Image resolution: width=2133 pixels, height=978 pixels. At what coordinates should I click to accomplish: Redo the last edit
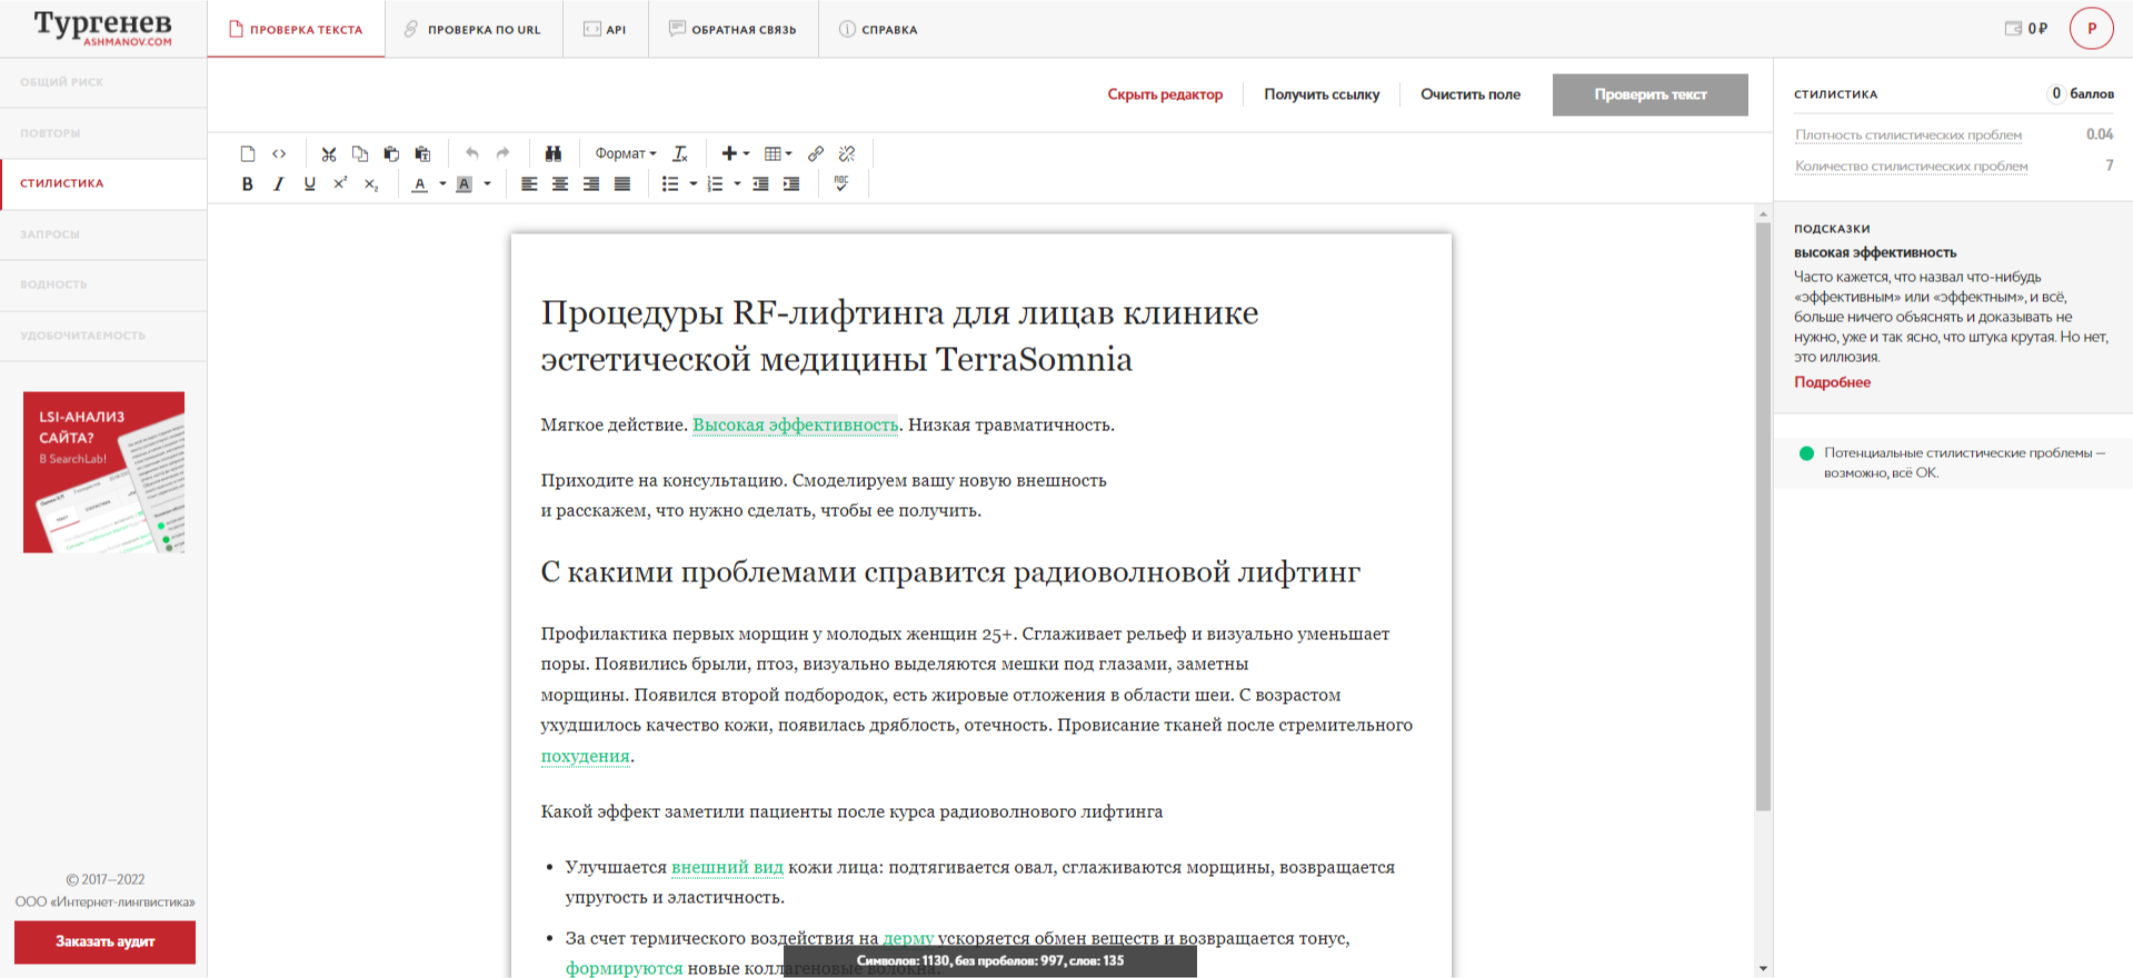pyautogui.click(x=503, y=153)
